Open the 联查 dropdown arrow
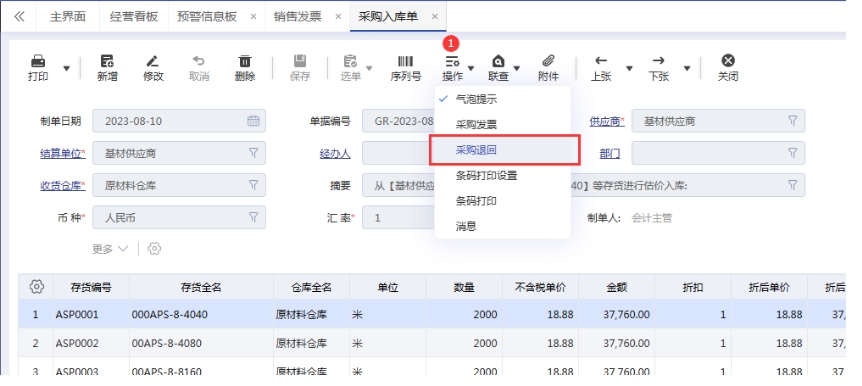This screenshot has height=386, width=862. click(517, 69)
